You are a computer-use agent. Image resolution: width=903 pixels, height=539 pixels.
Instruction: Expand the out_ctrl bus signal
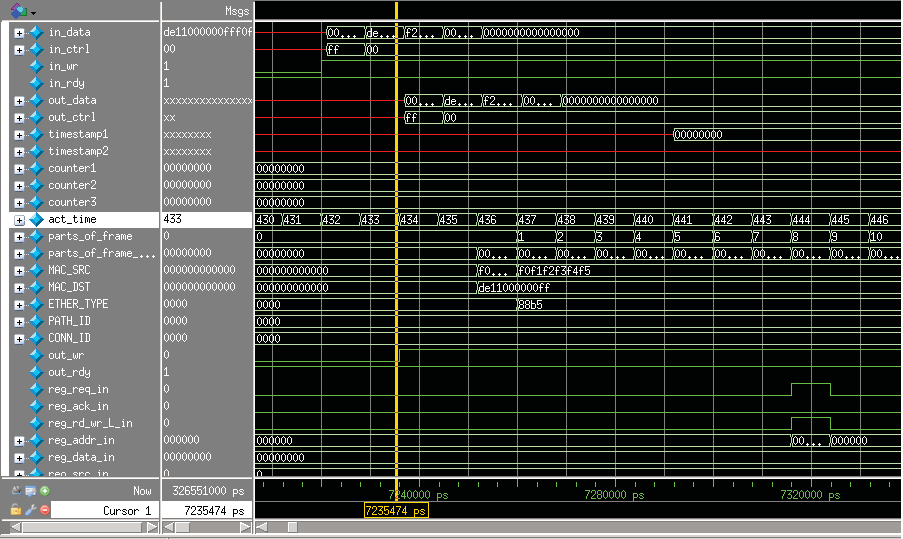[19, 118]
